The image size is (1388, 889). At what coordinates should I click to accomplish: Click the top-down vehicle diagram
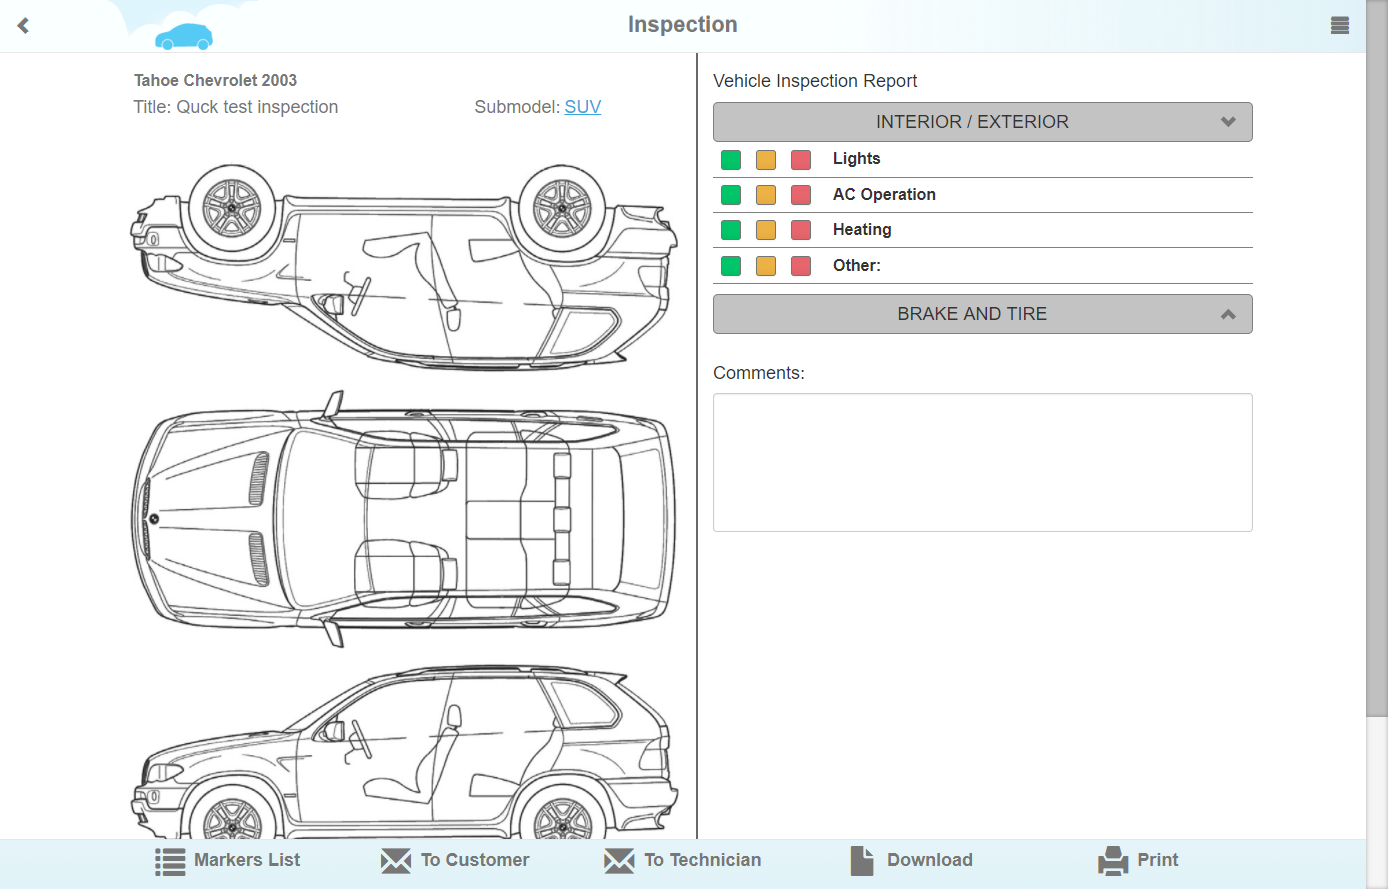404,518
